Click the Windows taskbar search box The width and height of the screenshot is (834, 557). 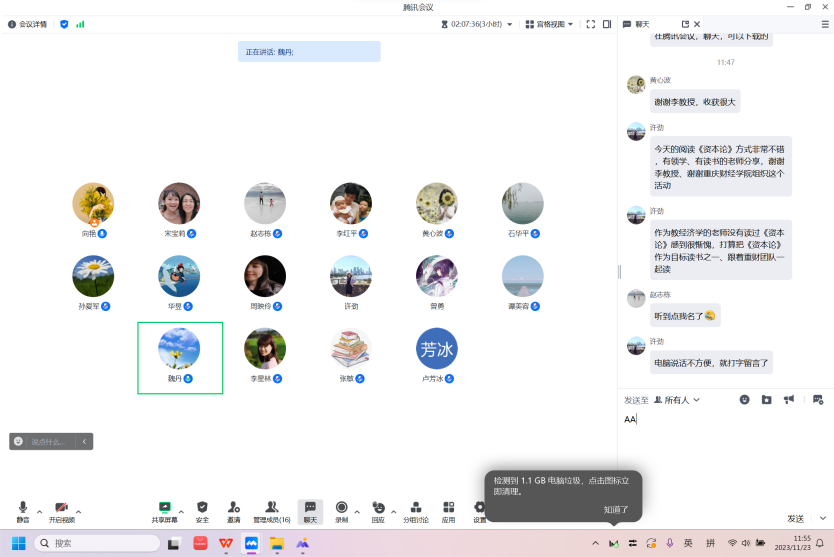coord(97,543)
